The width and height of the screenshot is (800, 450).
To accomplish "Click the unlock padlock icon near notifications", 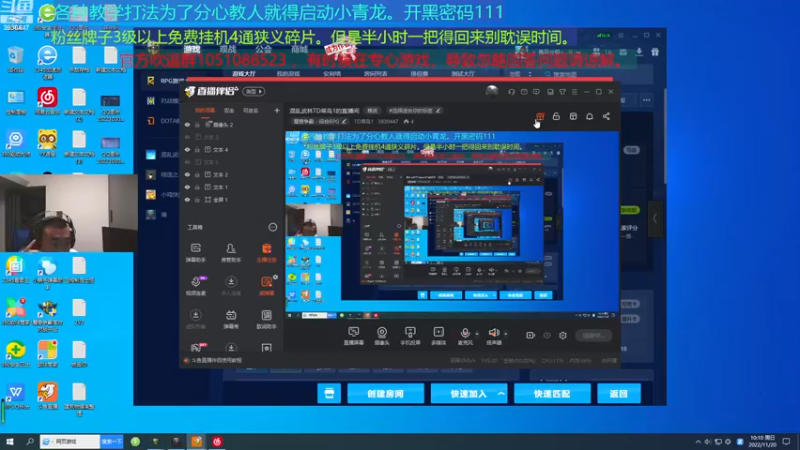I will [556, 117].
